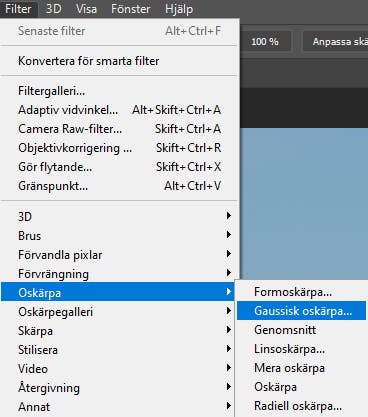Open the Visa menu
Image resolution: width=368 pixels, height=417 pixels.
tap(86, 9)
